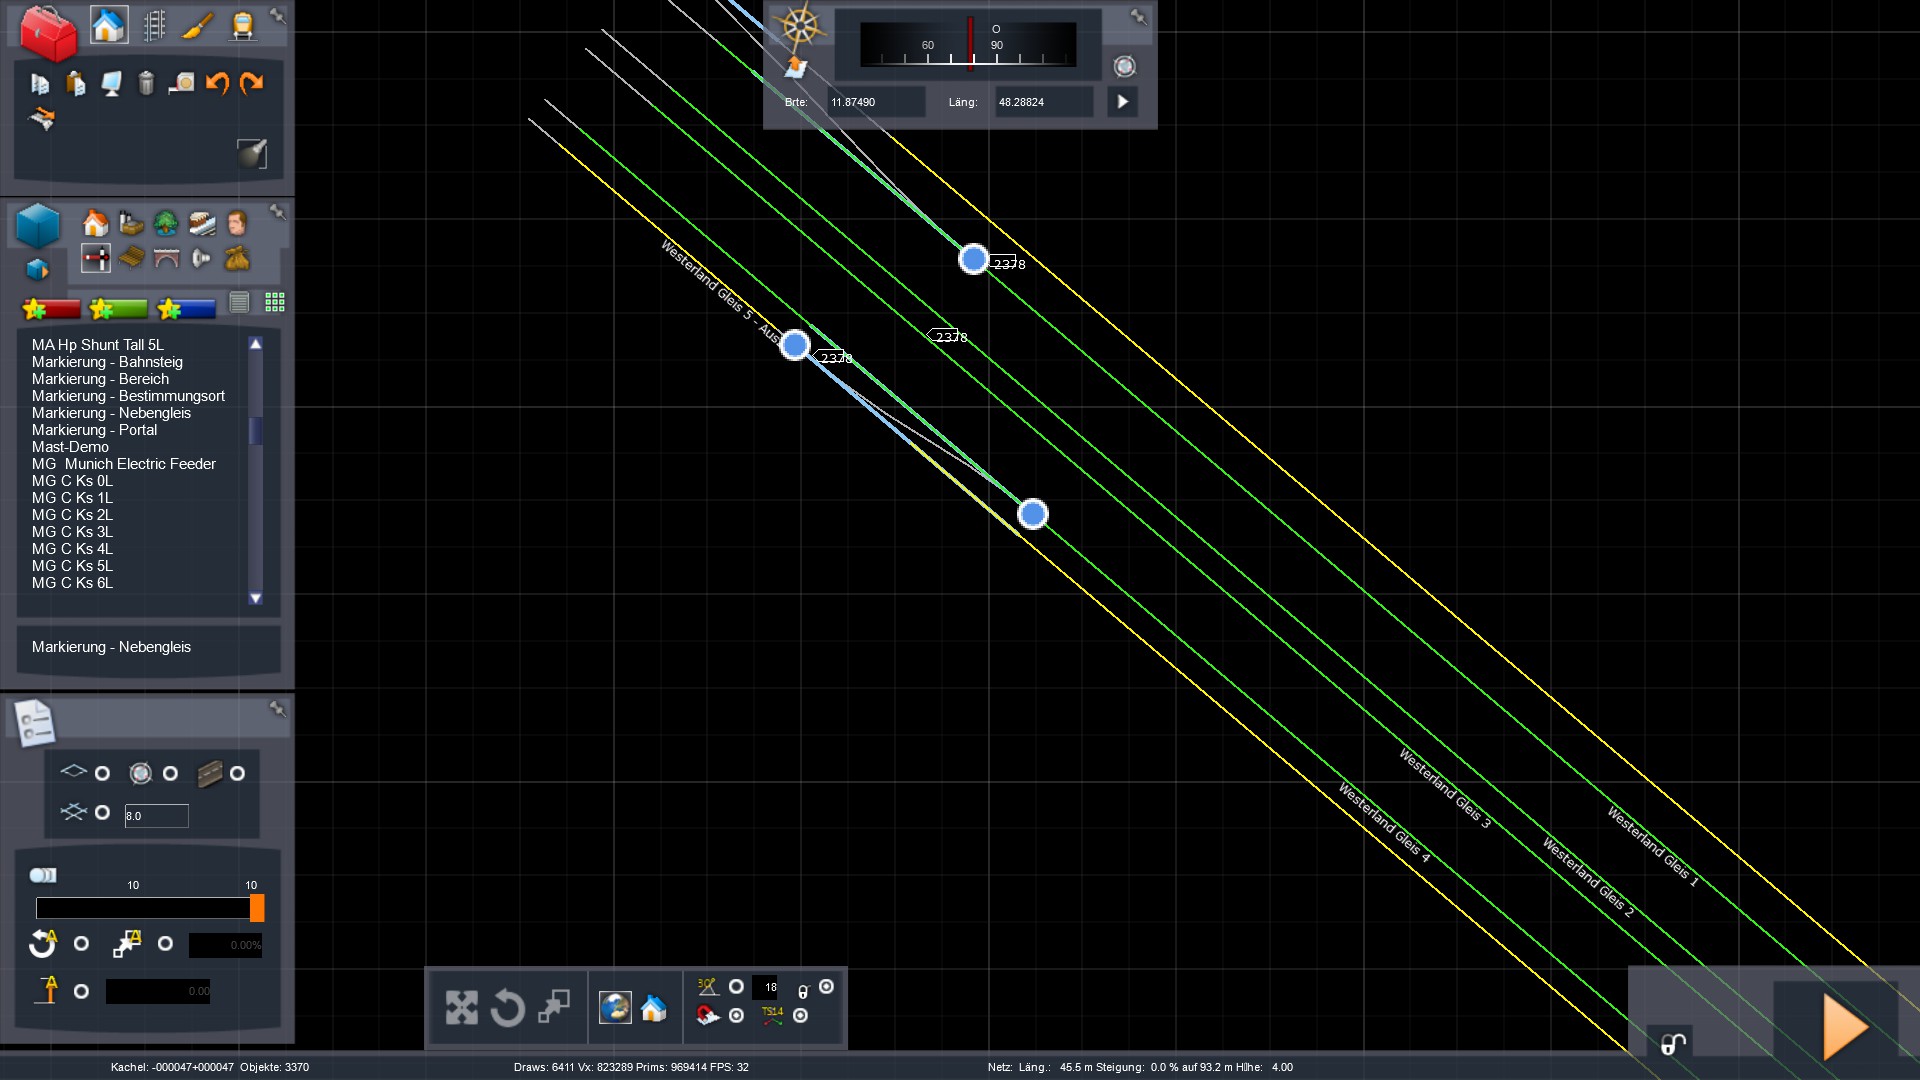The width and height of the screenshot is (1920, 1080).
Task: Select the tree vegetation category icon
Action: tap(166, 223)
